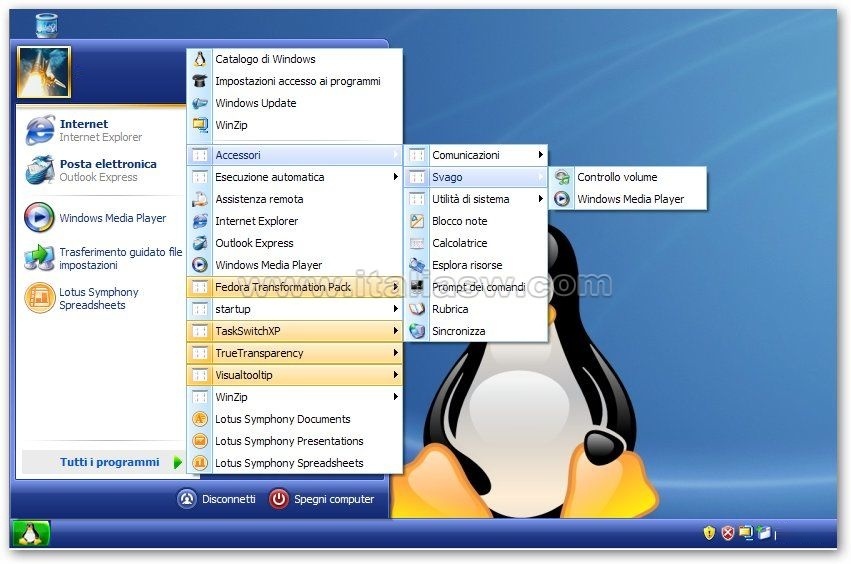Open Blocco note from Accessori
The width and height of the screenshot is (851, 564).
click(x=475, y=221)
